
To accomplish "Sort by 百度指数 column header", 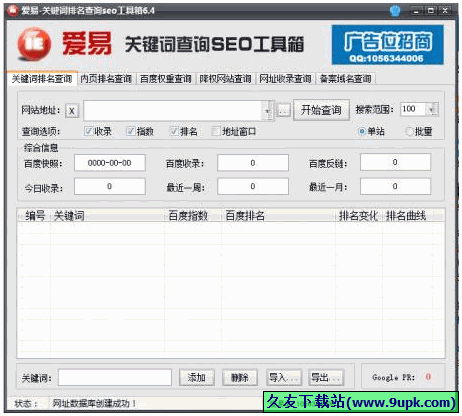I will click(x=193, y=216).
